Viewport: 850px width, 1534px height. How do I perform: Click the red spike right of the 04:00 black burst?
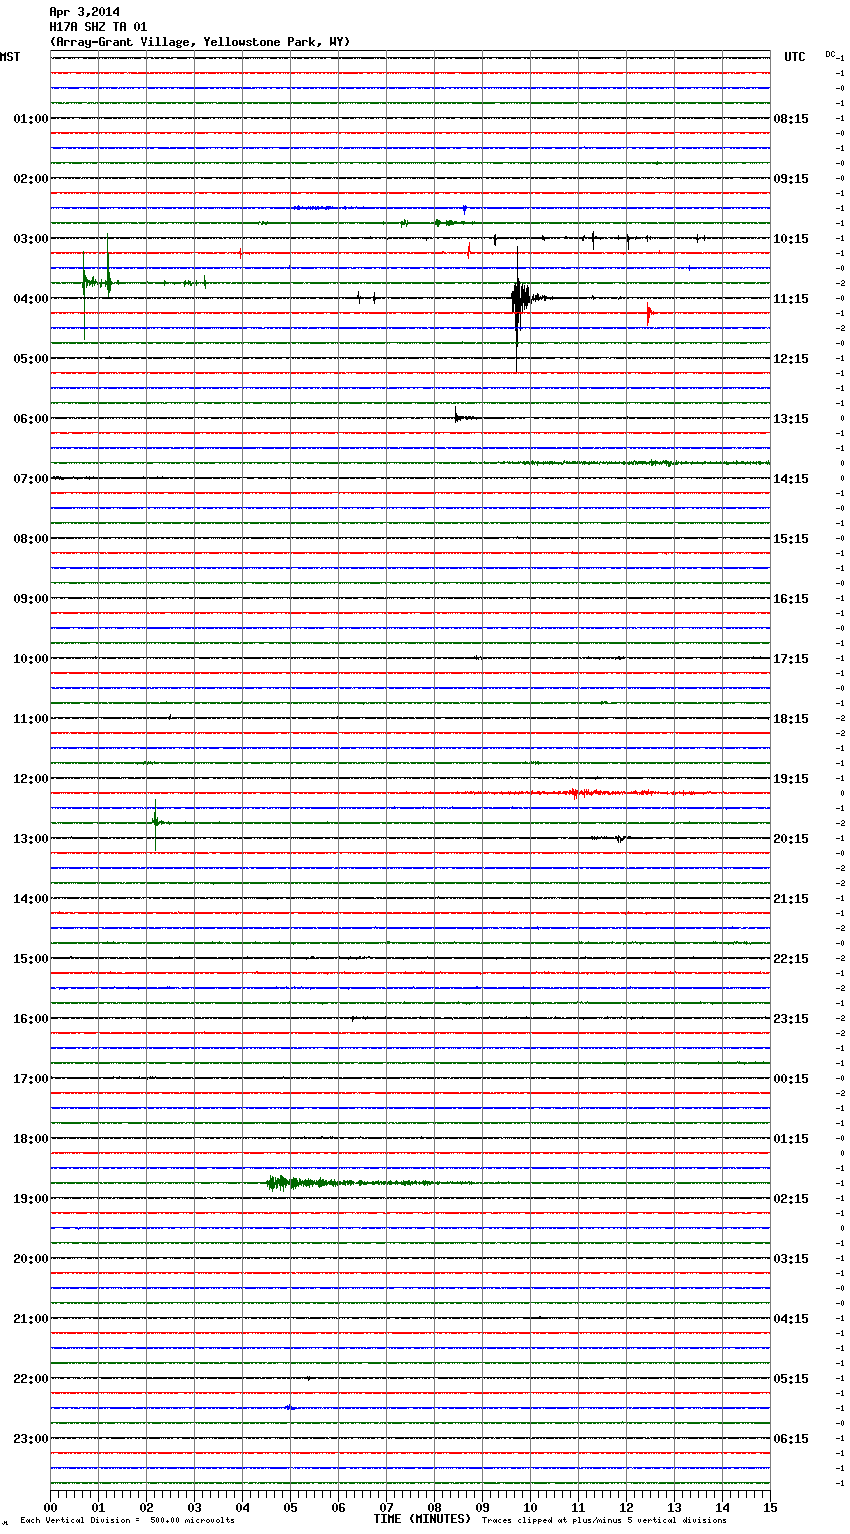click(x=649, y=314)
